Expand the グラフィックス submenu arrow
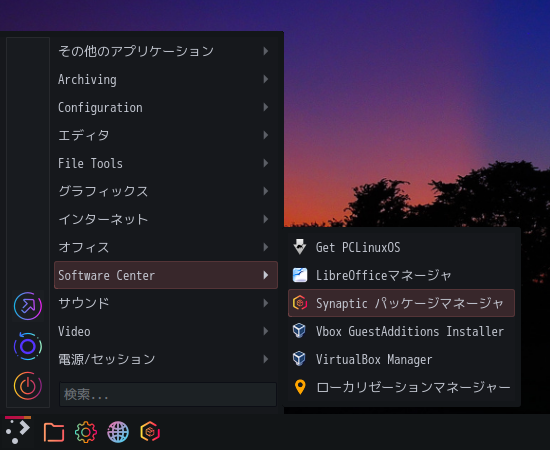This screenshot has width=550, height=450. (266, 191)
